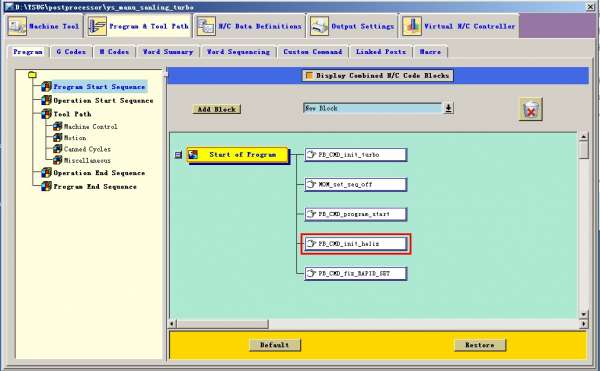This screenshot has width=600, height=371.
Task: Click the trash can delete icon
Action: pos(531,110)
